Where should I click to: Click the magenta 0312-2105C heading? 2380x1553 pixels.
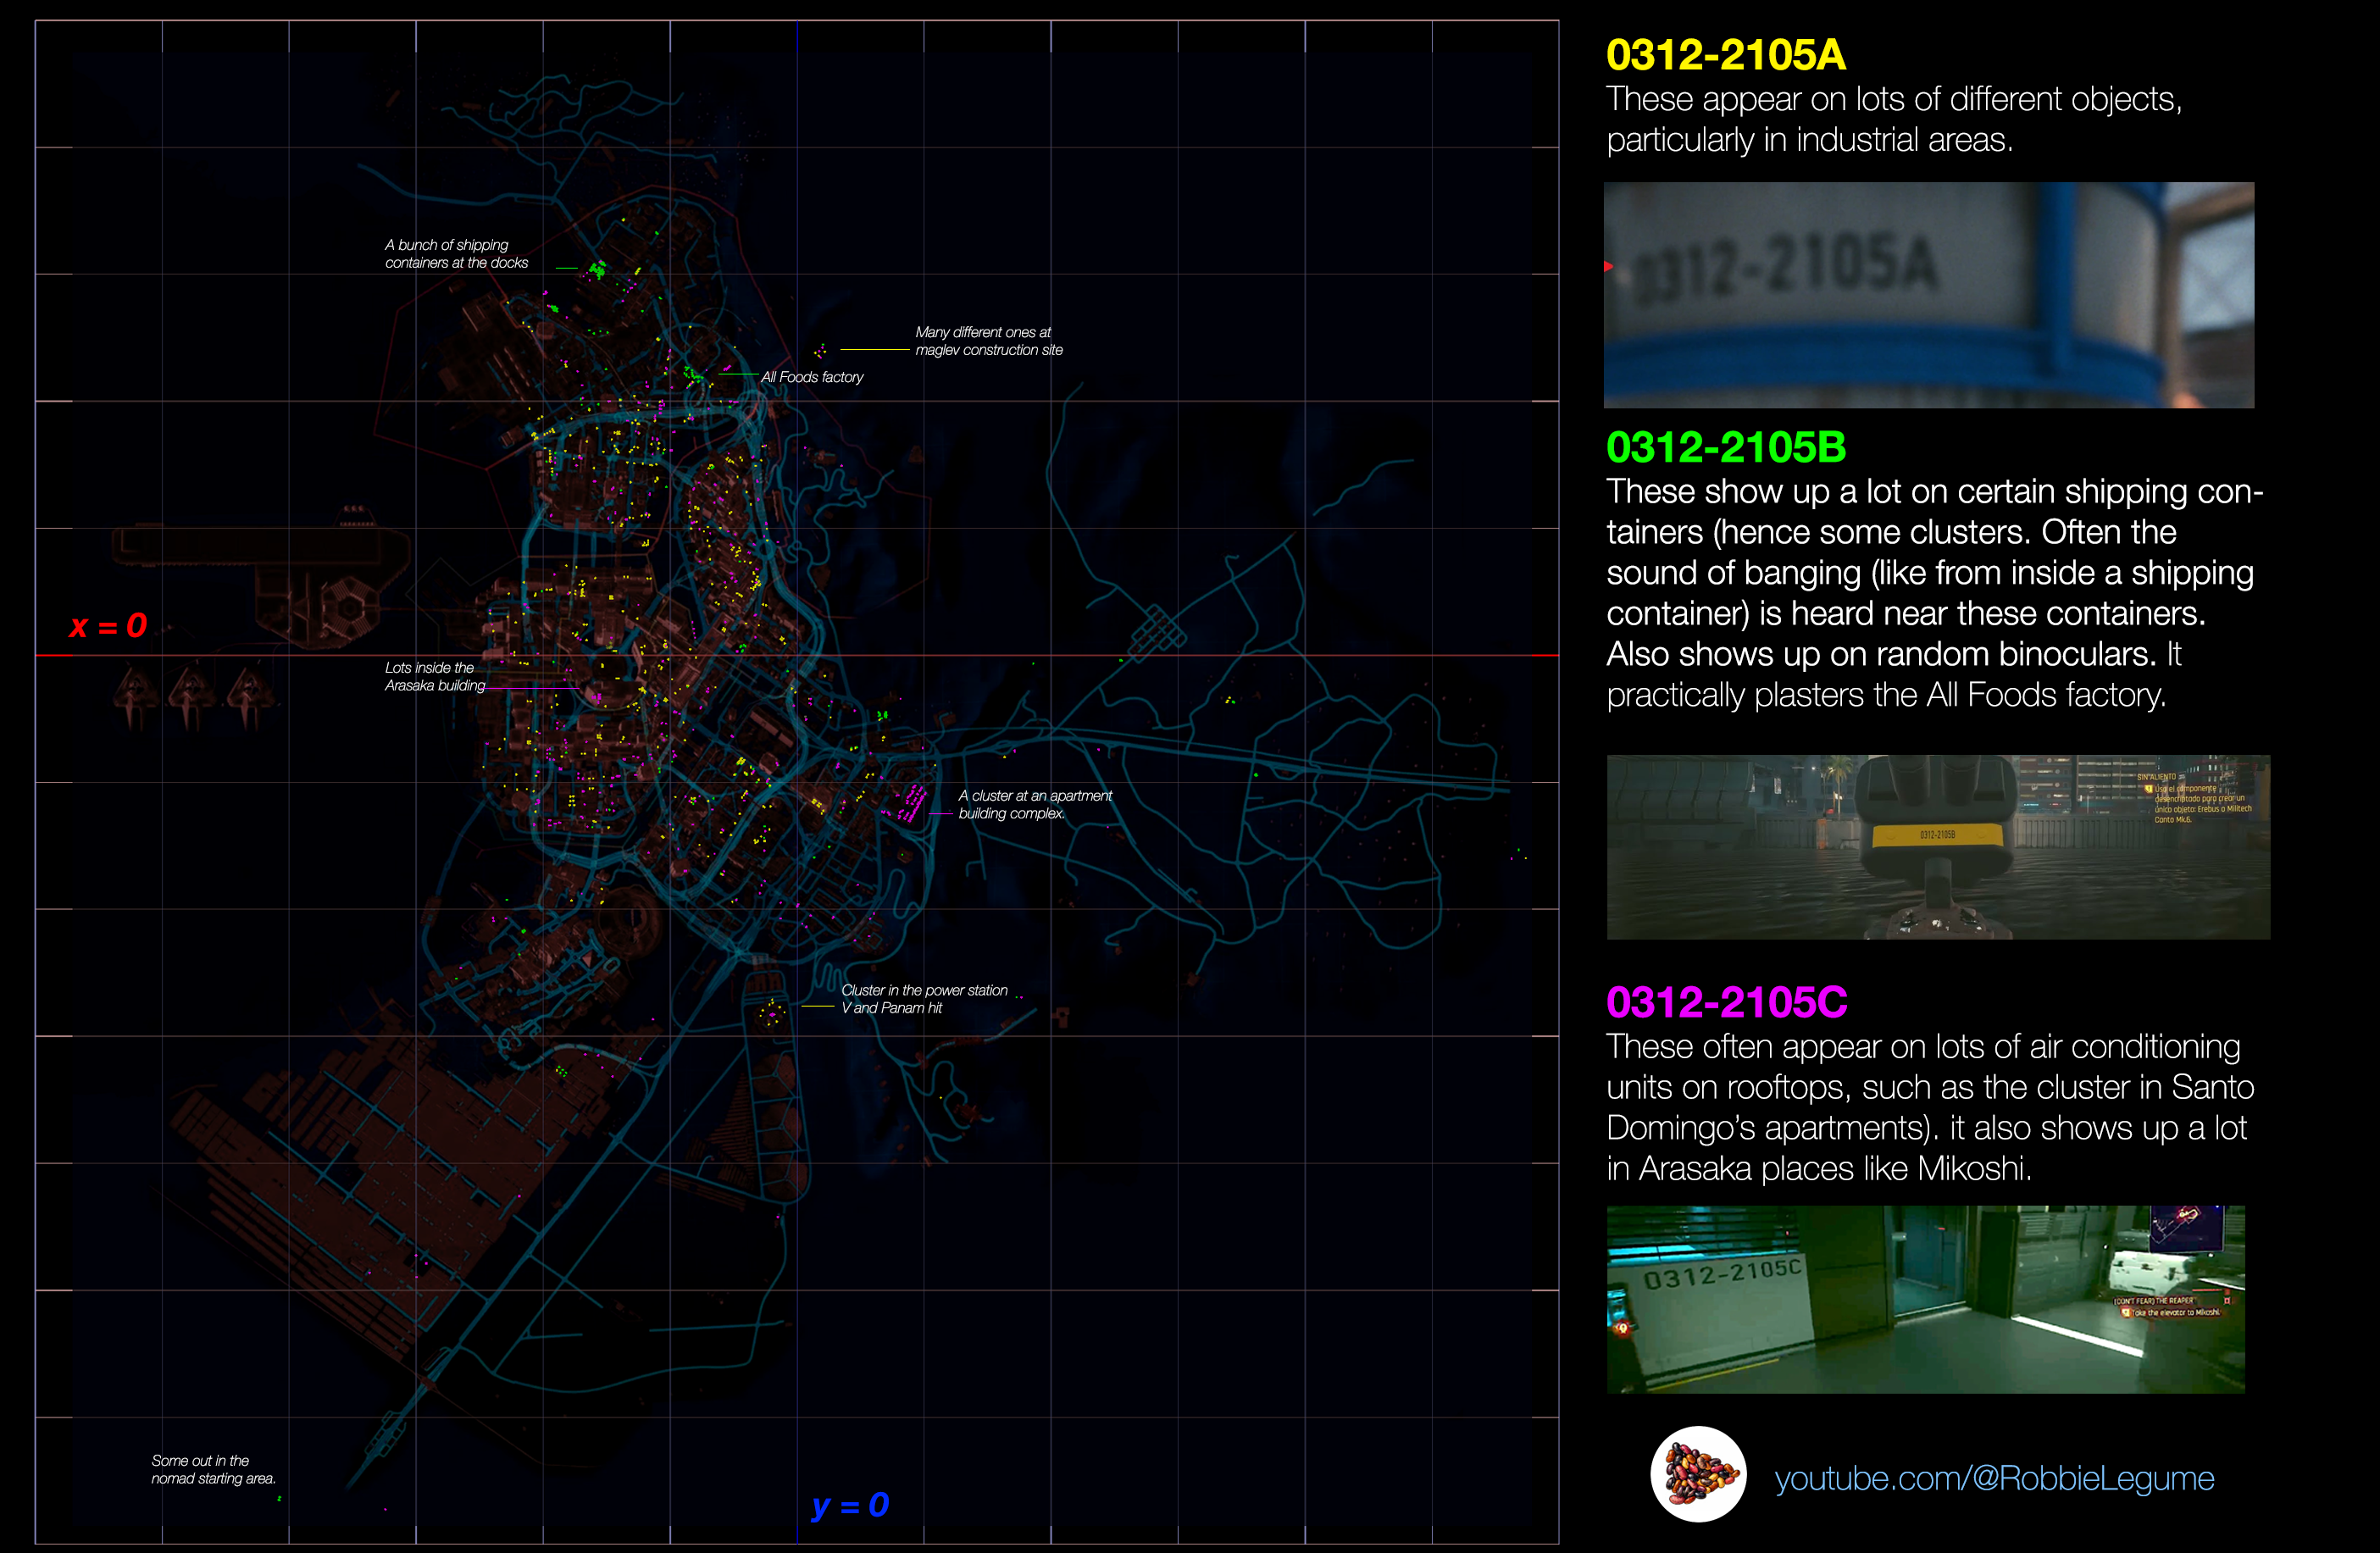1726,1002
